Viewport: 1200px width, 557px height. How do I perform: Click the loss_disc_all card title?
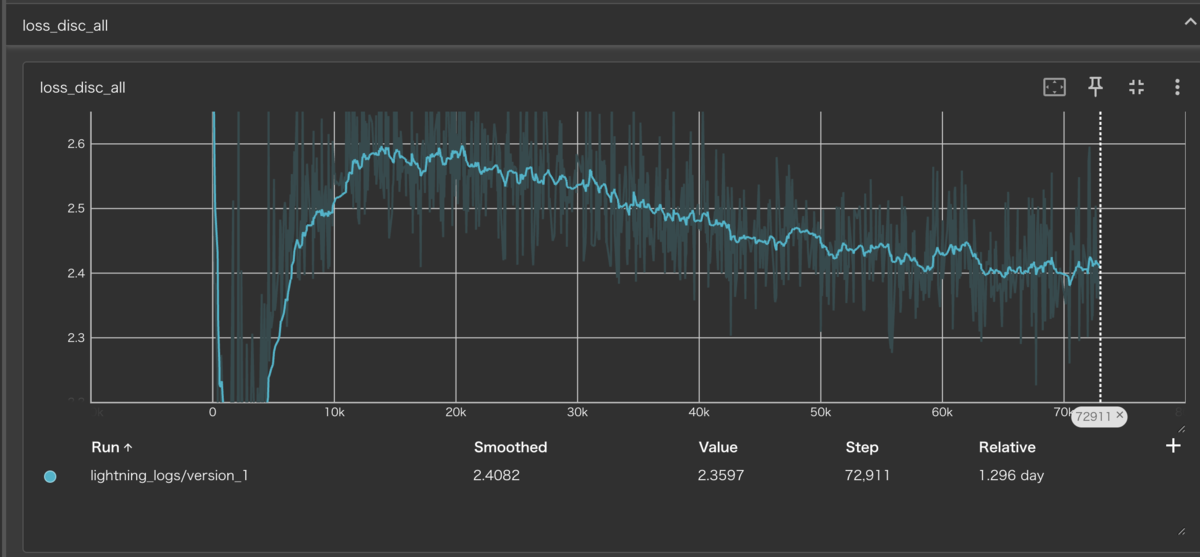[x=83, y=88]
